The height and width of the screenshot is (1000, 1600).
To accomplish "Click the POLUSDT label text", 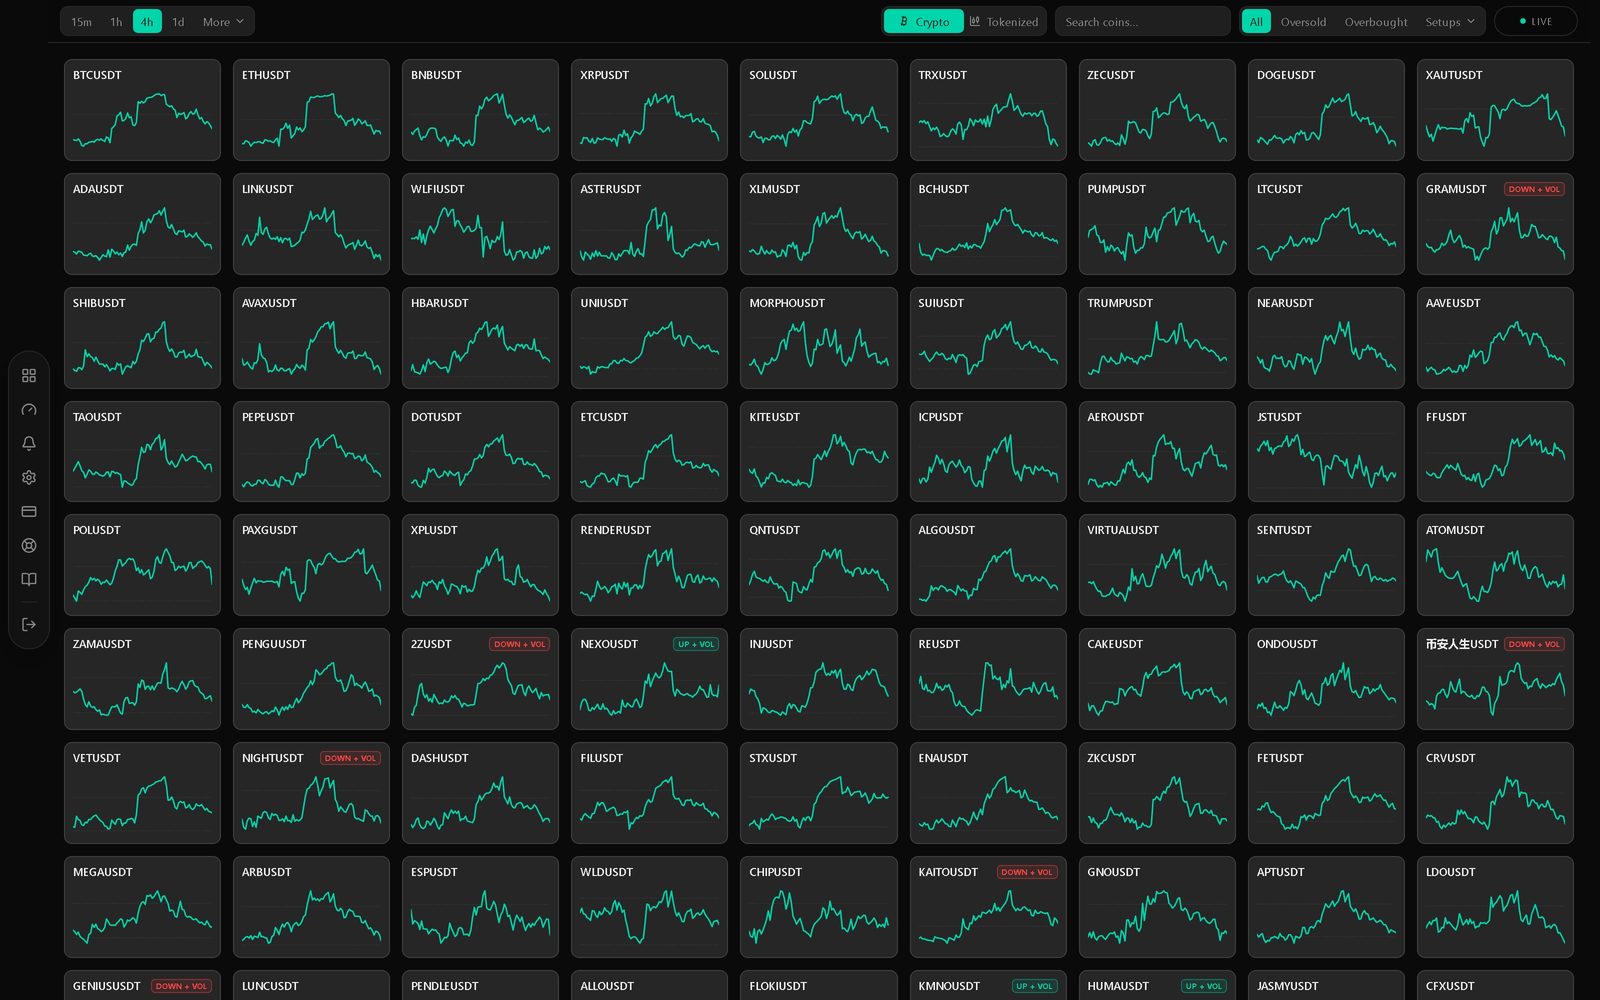I will pos(96,530).
